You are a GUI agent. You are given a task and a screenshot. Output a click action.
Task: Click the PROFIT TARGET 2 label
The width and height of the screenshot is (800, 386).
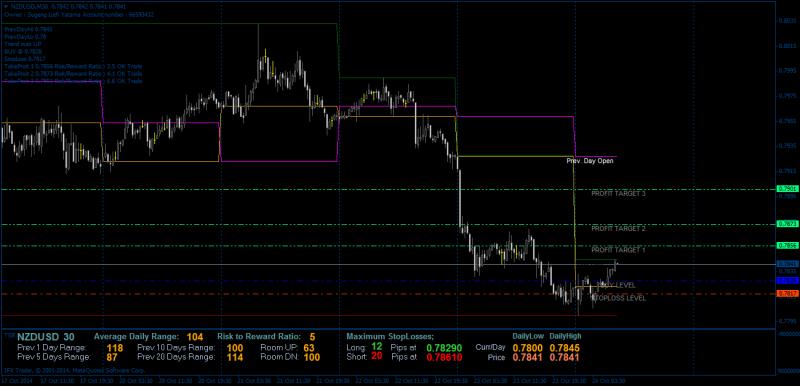point(618,229)
